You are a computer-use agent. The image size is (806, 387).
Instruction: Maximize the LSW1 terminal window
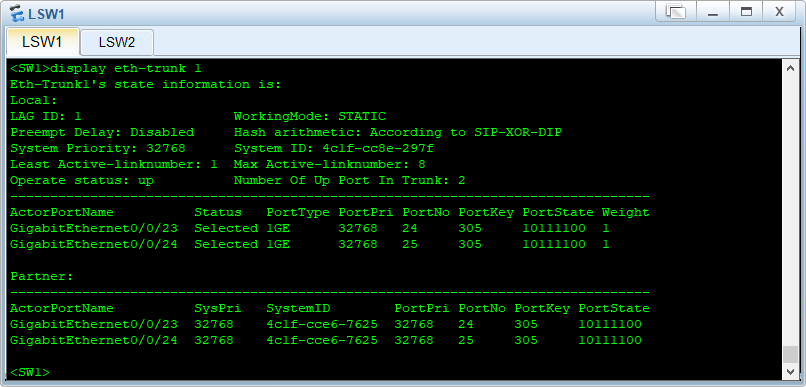[x=746, y=12]
